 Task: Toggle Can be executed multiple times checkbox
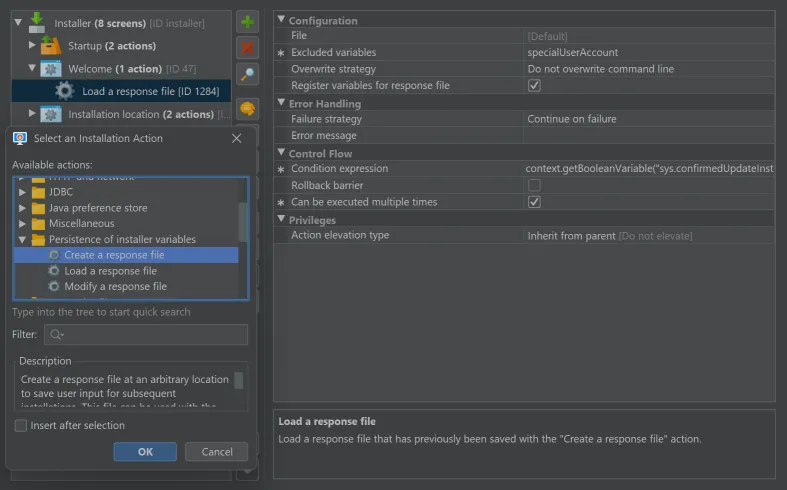pos(534,202)
